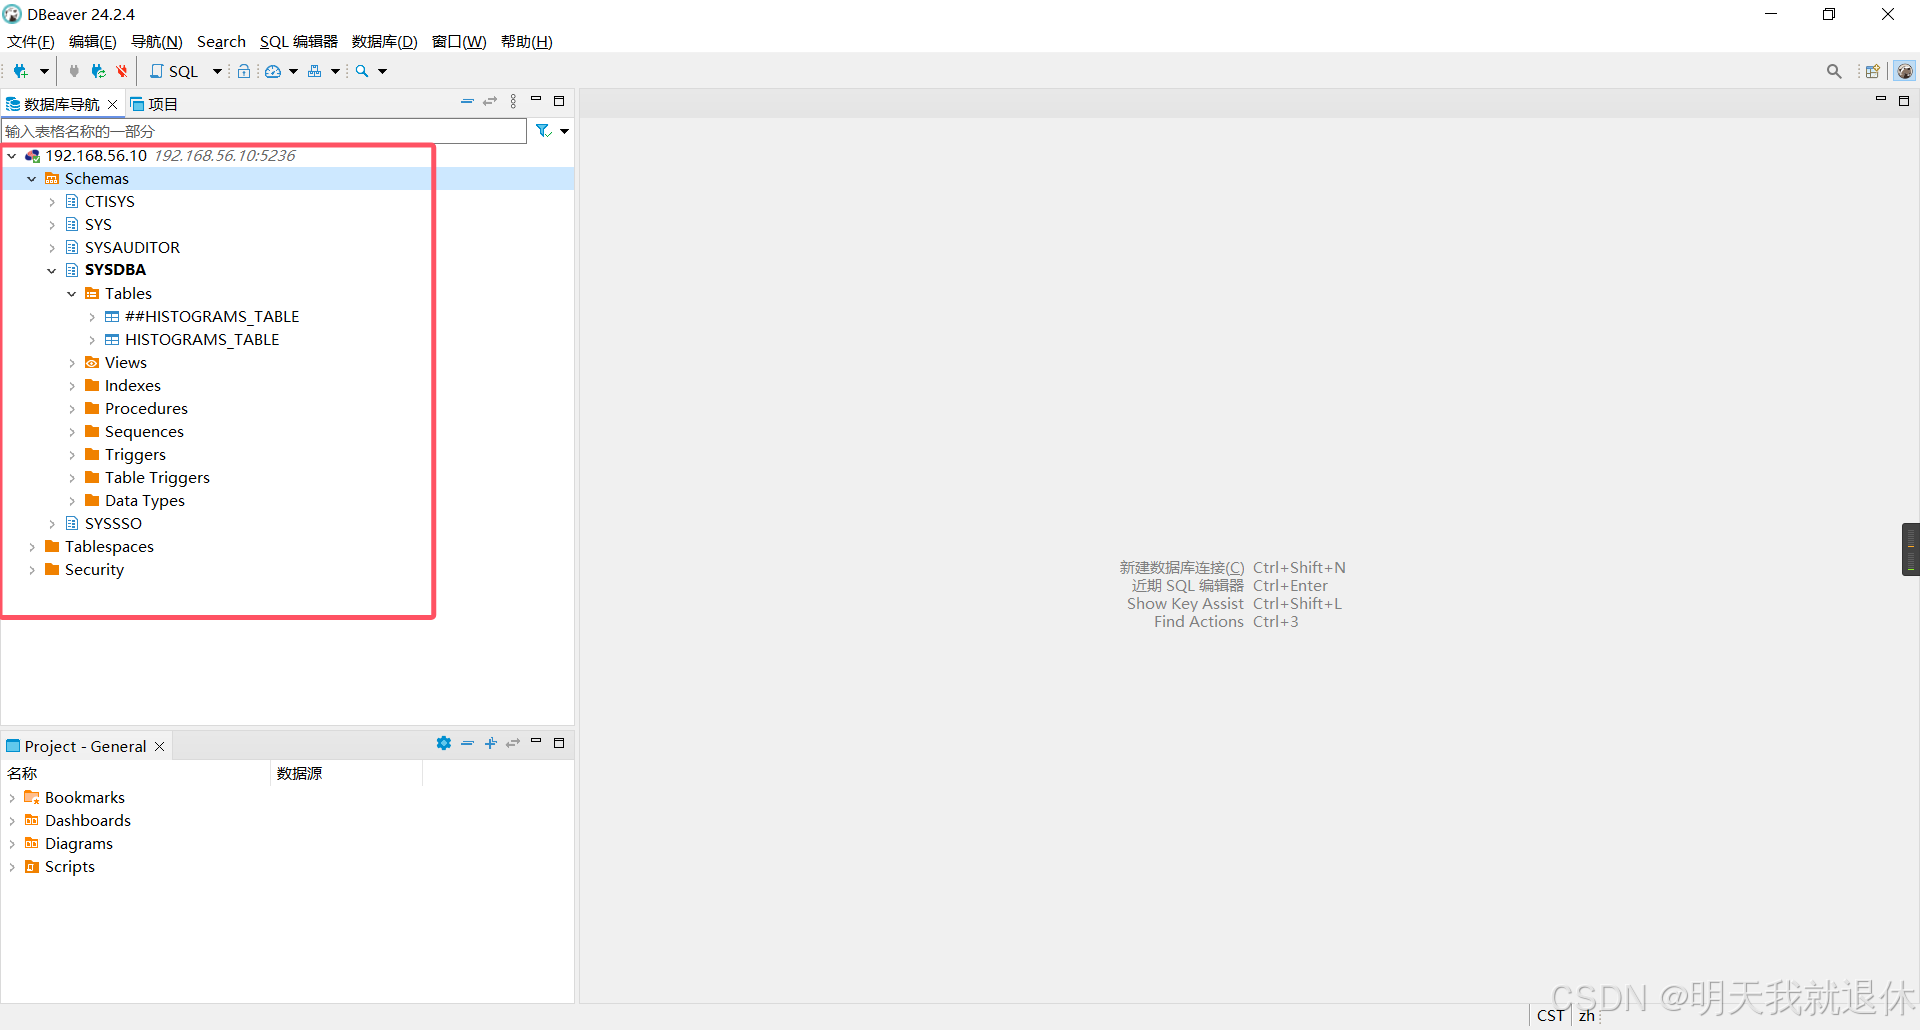
Task: Click the magnifier search icon in left toolbar
Action: [362, 71]
